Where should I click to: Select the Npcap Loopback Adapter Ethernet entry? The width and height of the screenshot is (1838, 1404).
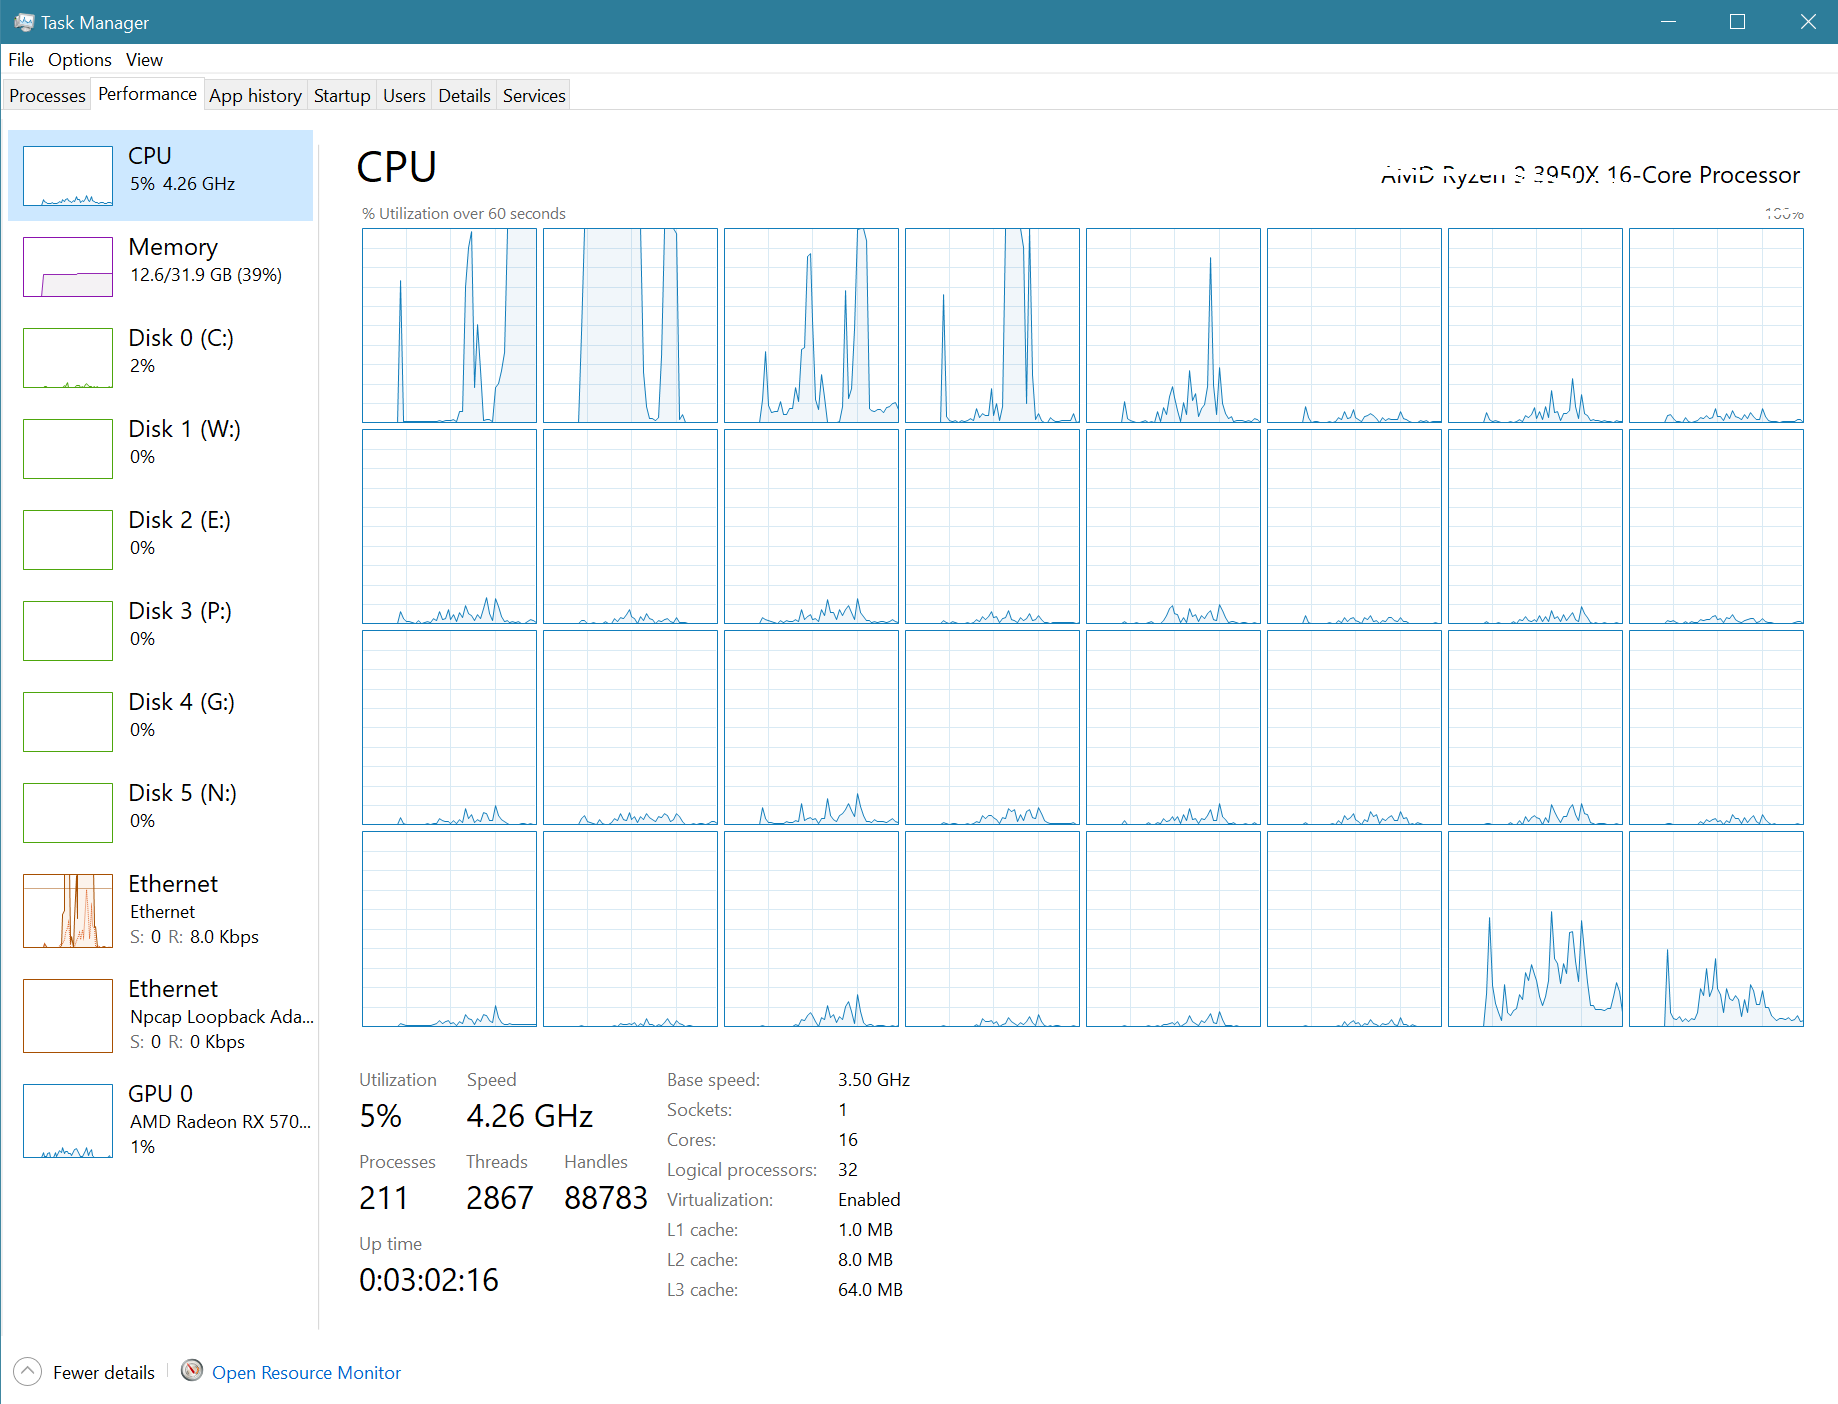160,1015
